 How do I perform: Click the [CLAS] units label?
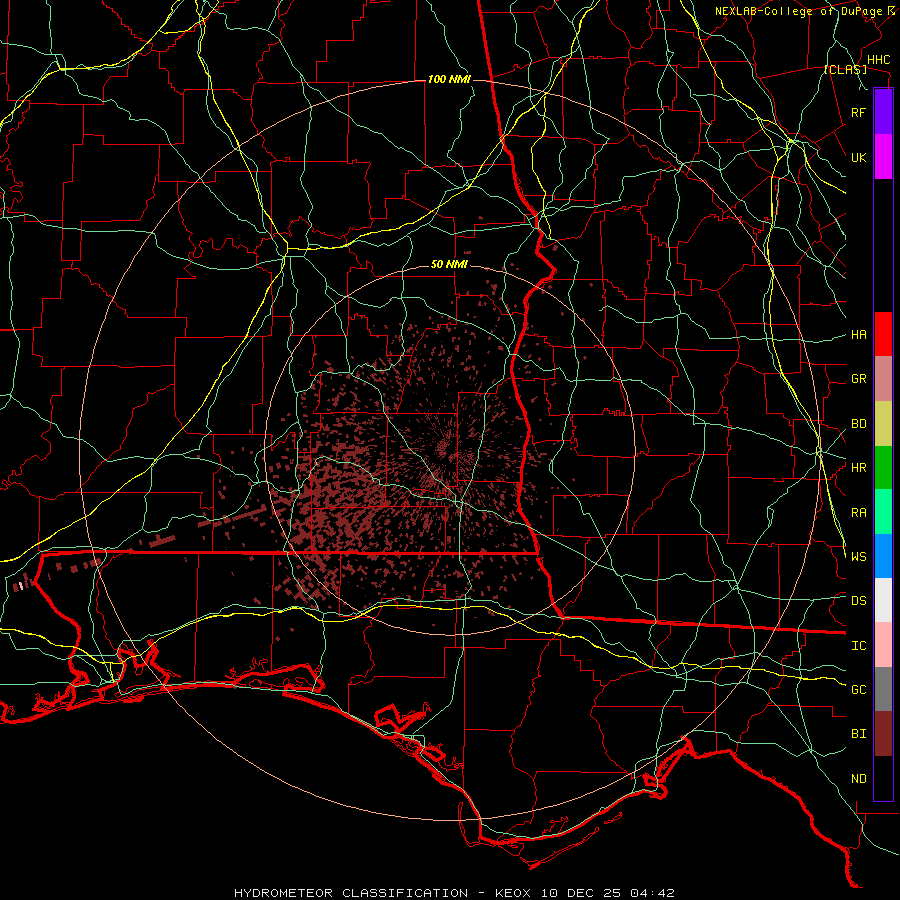(845, 70)
